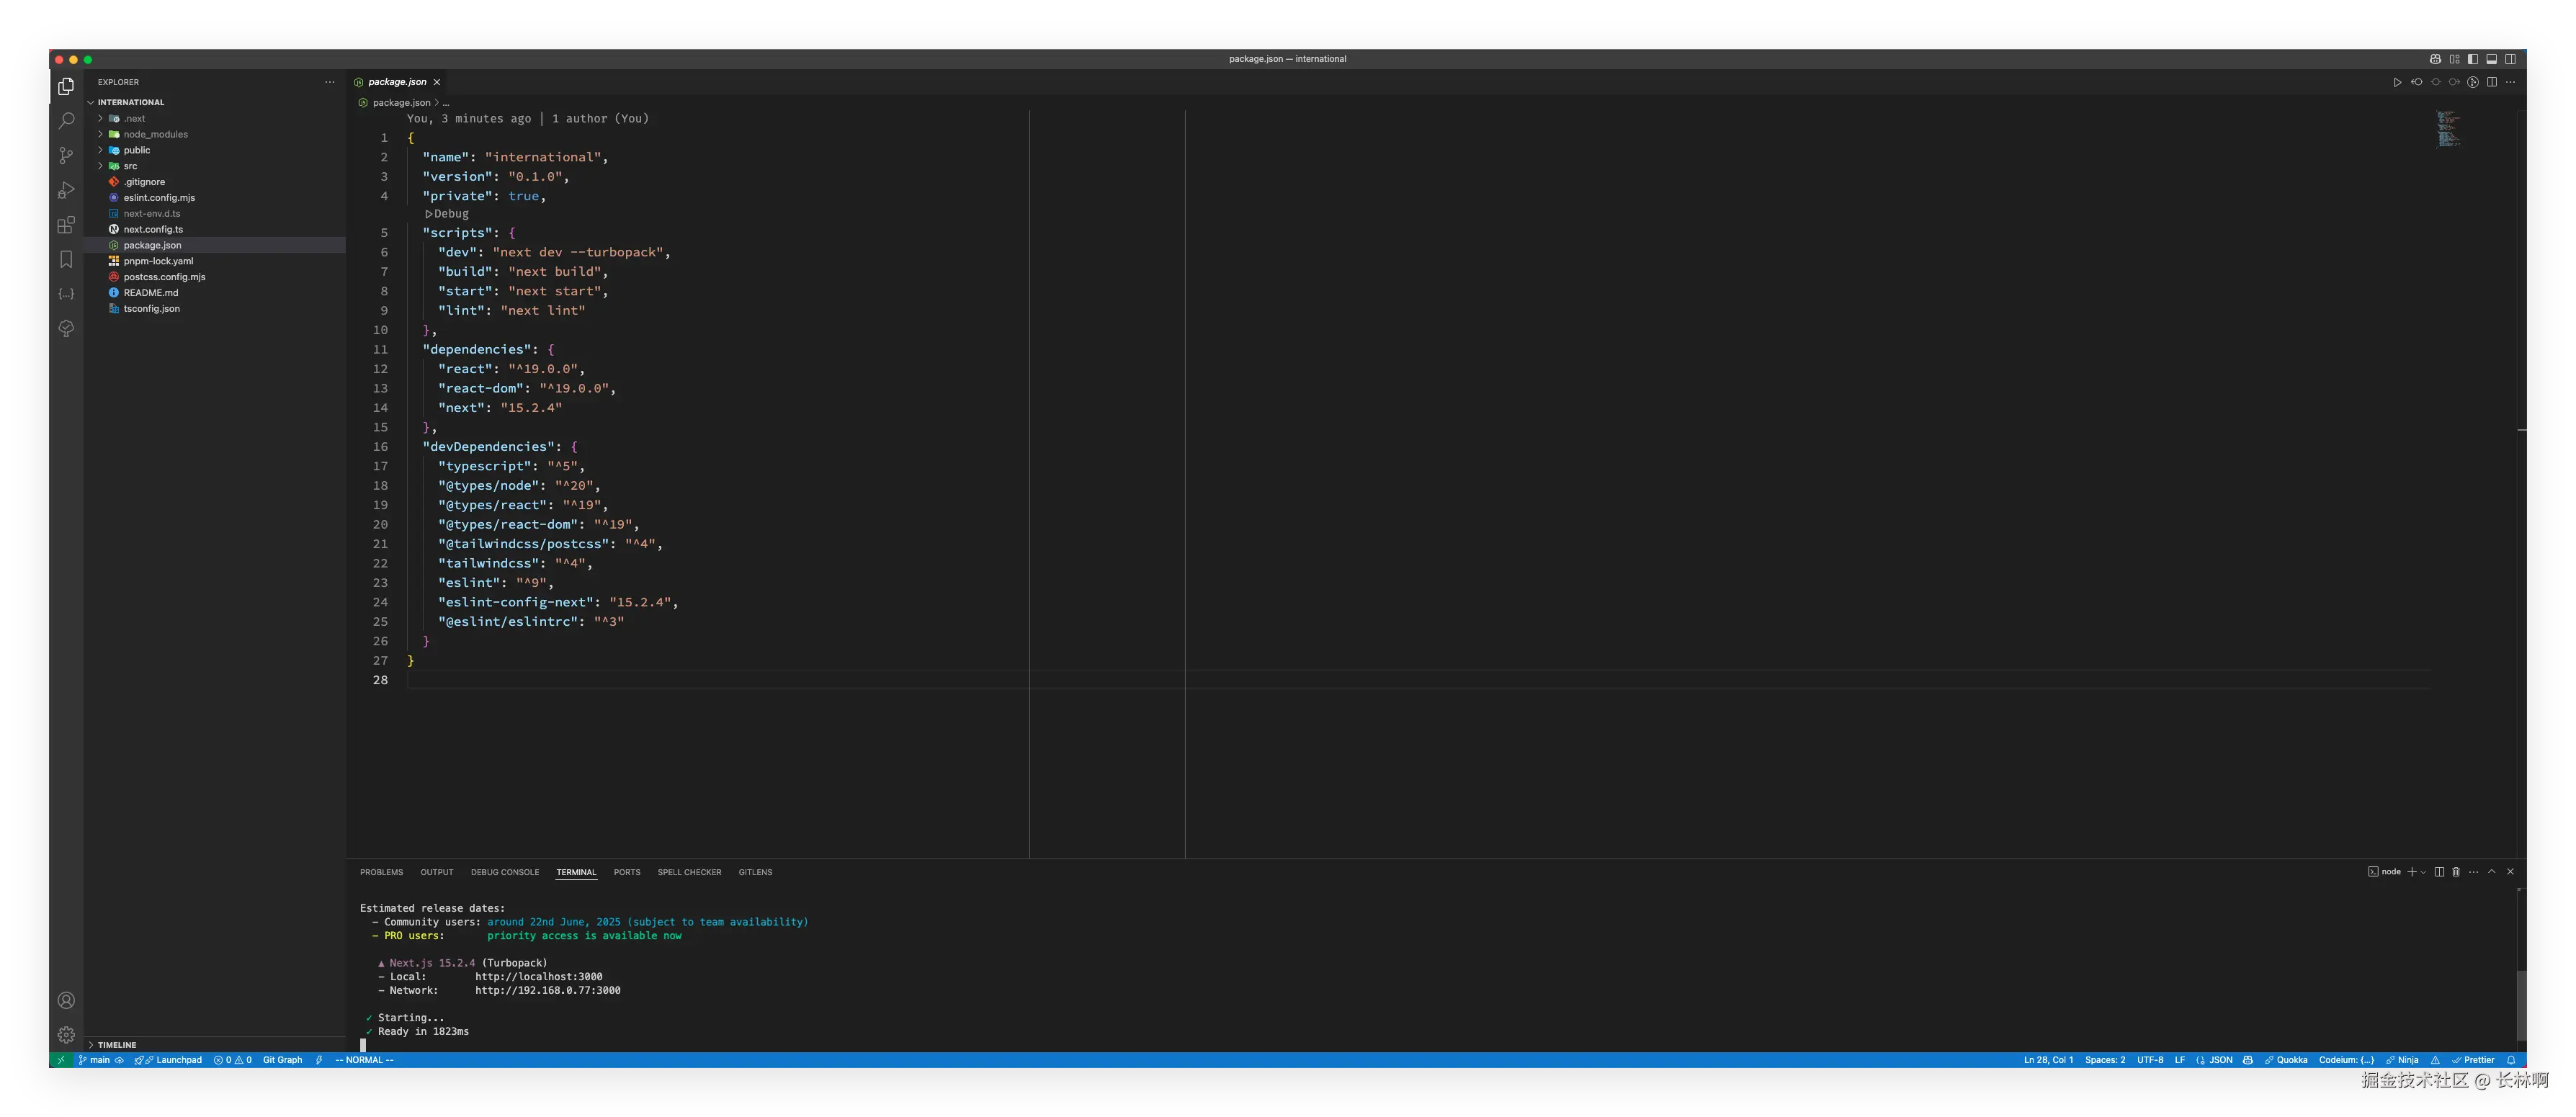
Task: Open the Extensions view
Action: (66, 225)
